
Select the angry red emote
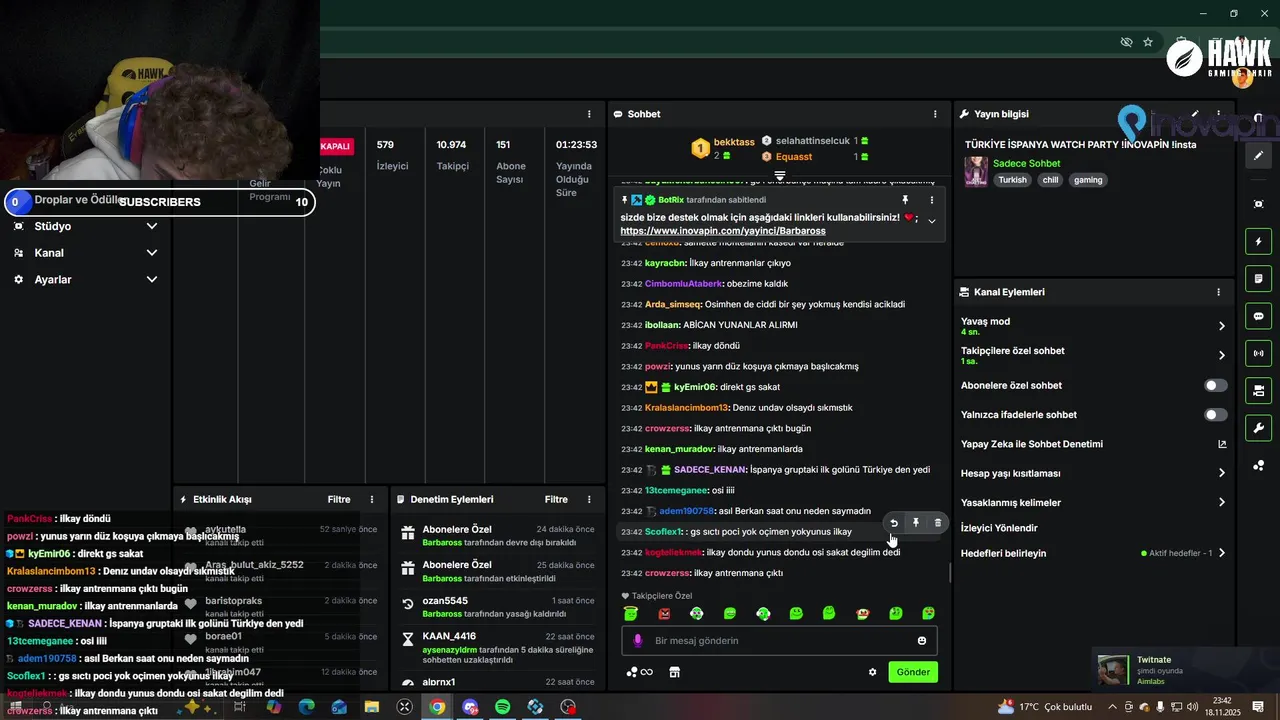tap(664, 613)
